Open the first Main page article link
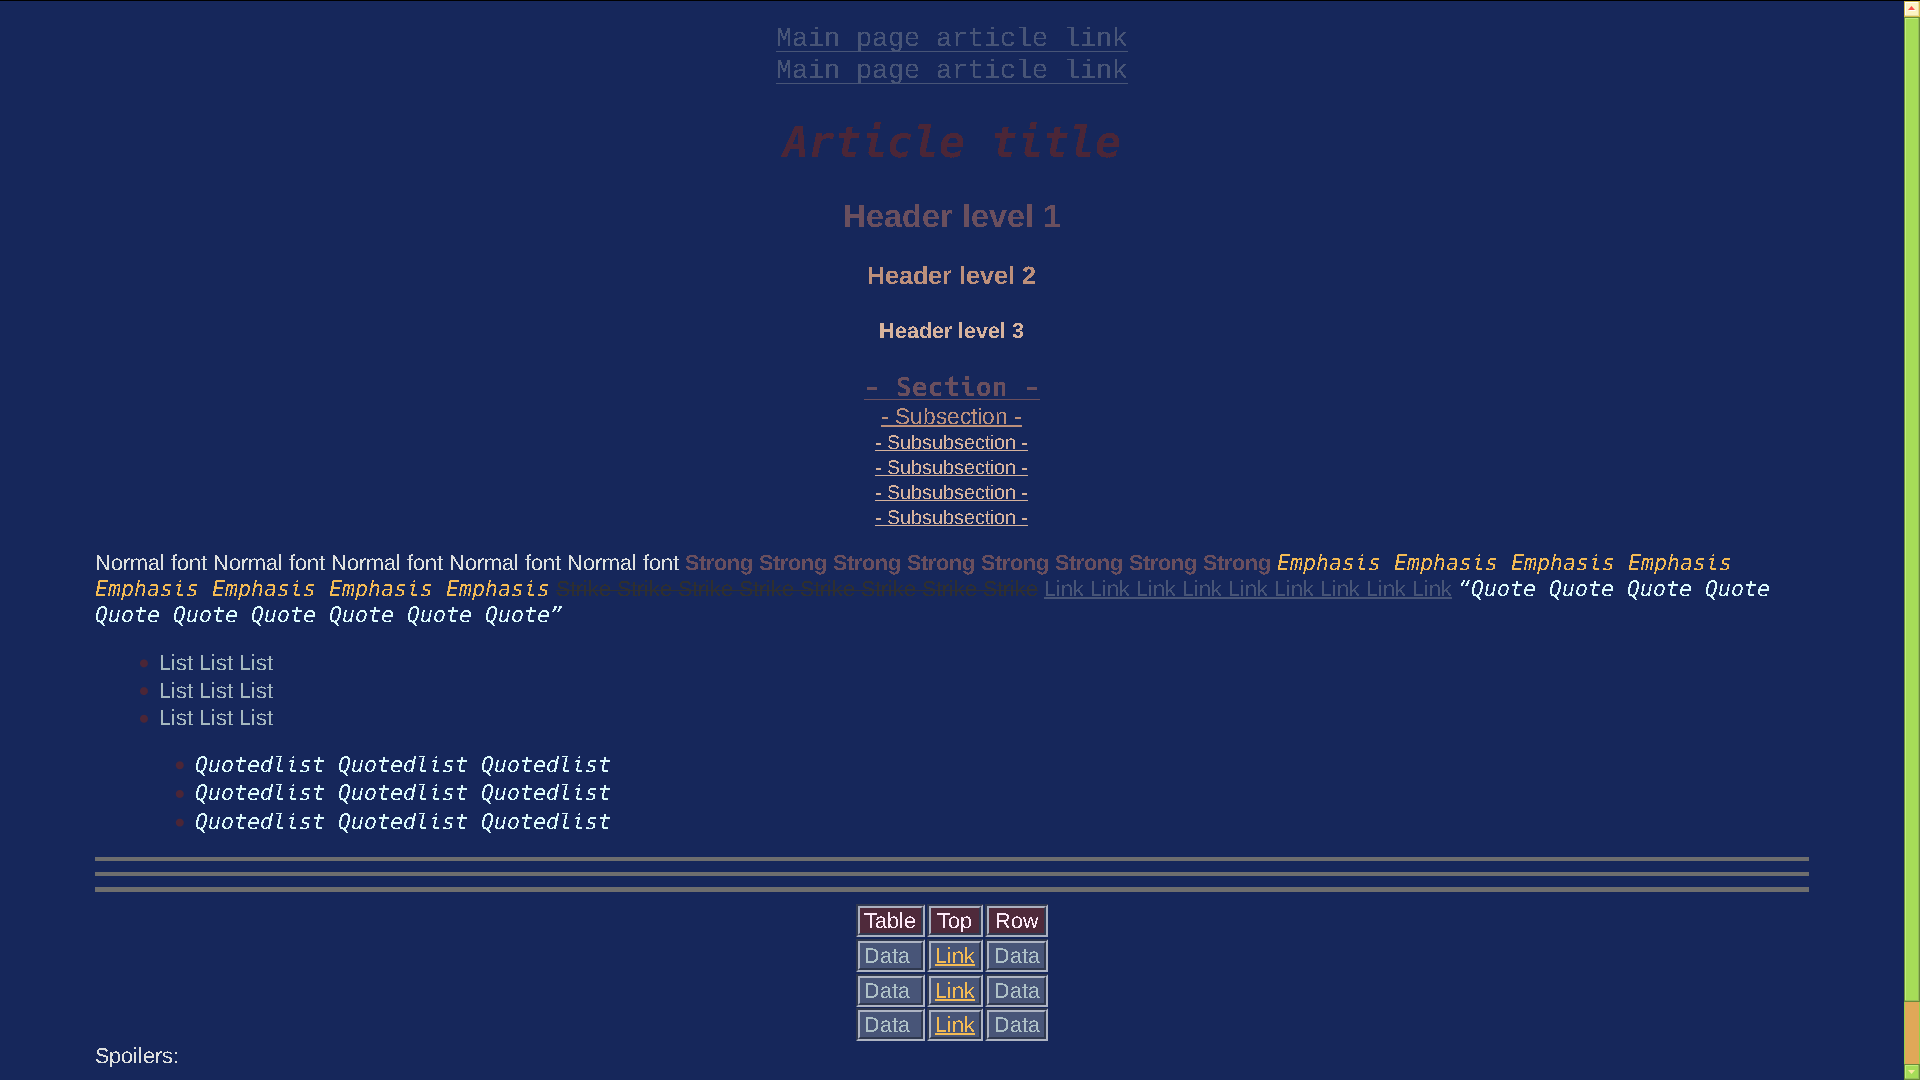1920x1080 pixels. tap(951, 37)
